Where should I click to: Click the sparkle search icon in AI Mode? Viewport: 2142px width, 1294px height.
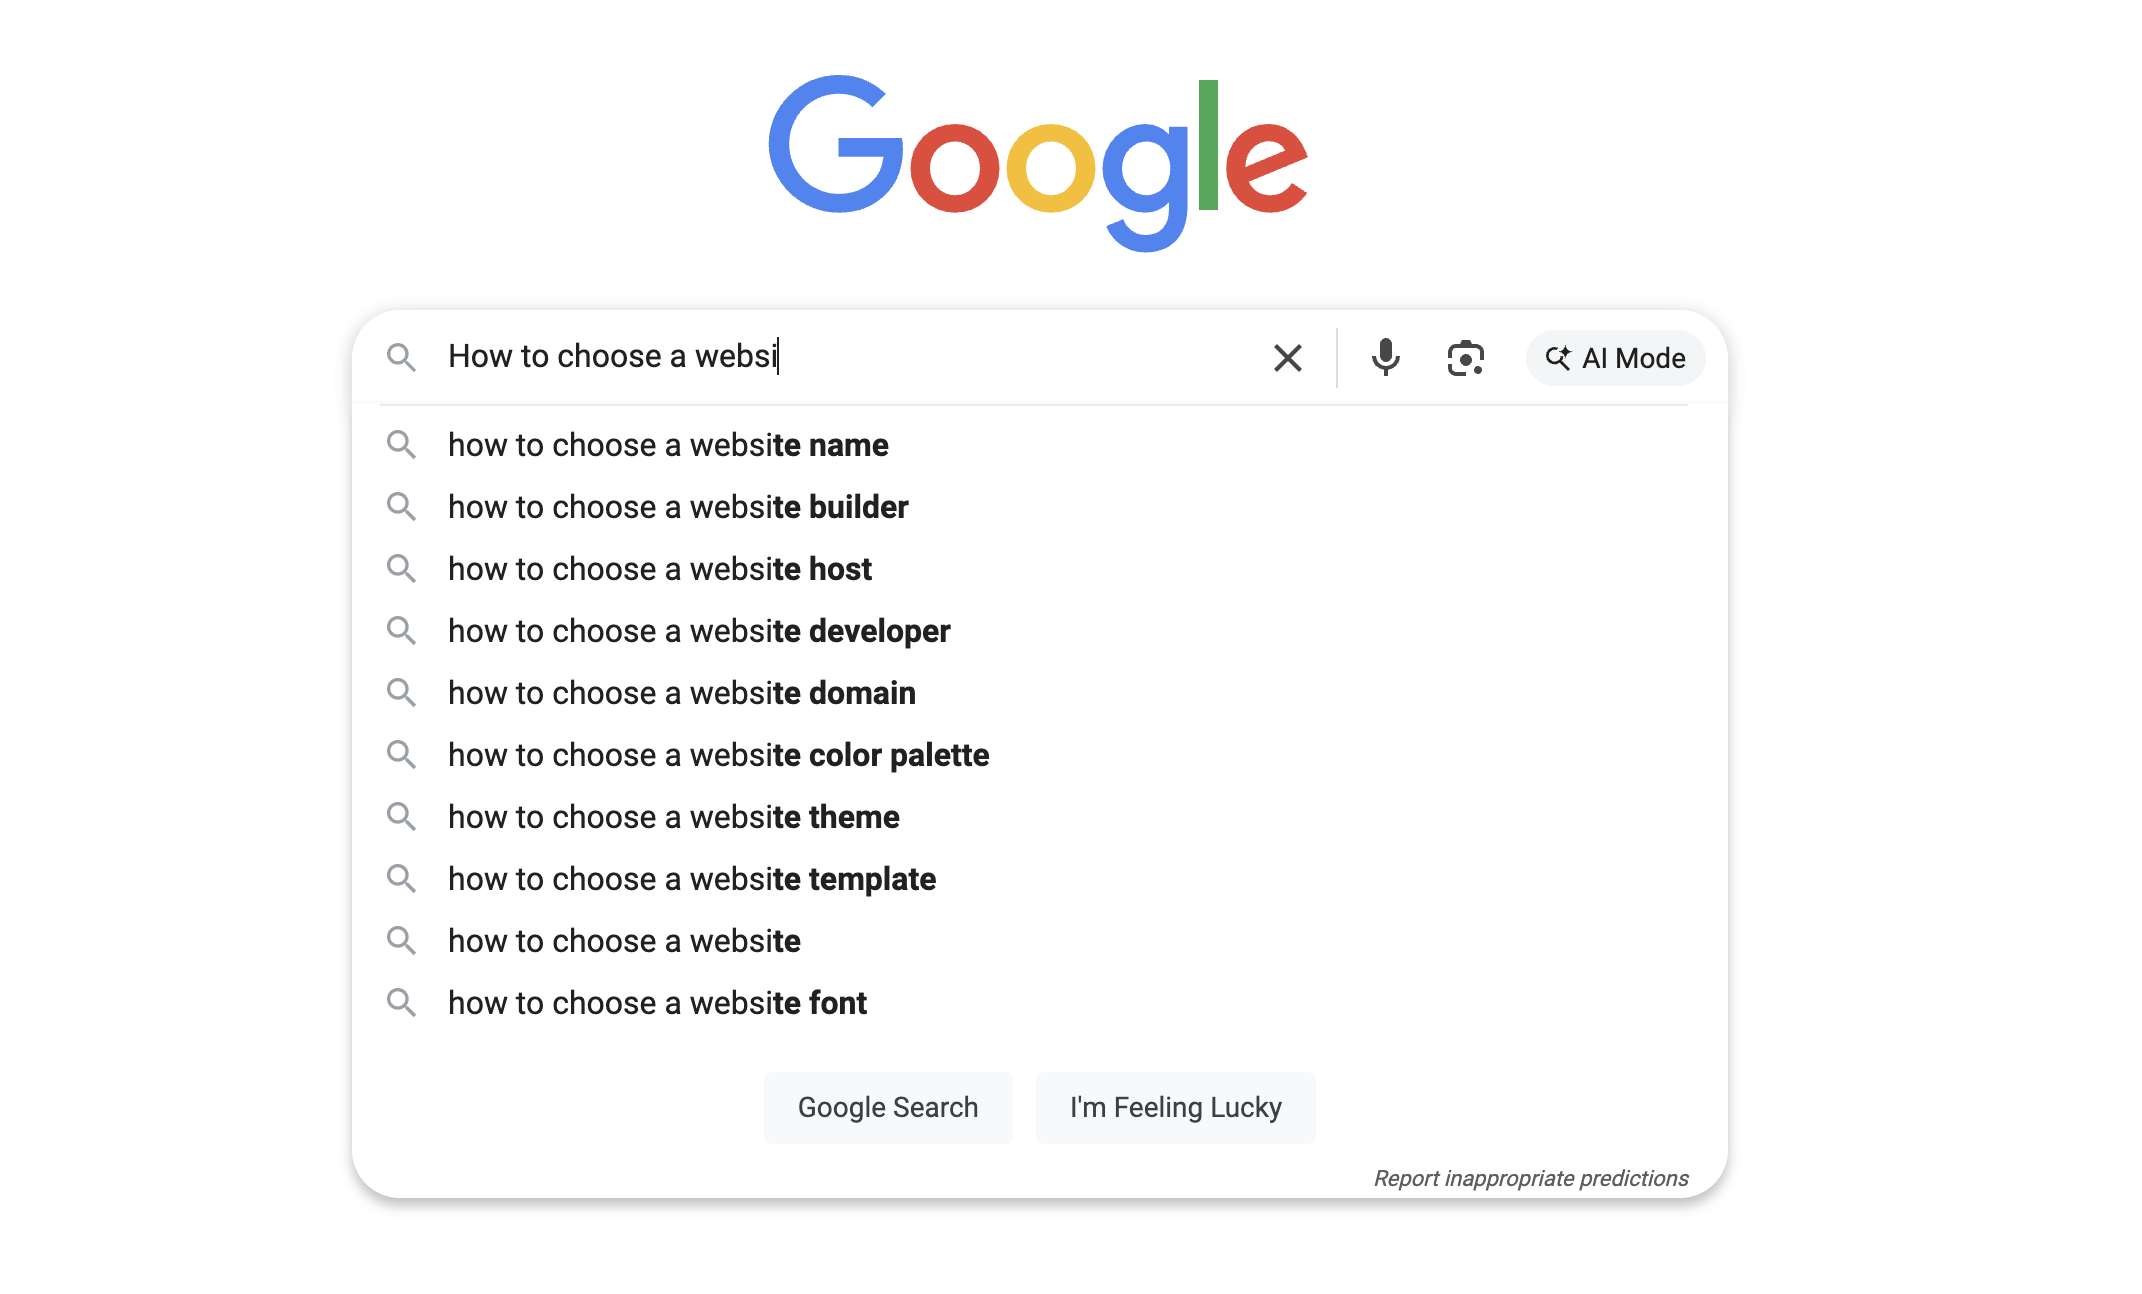pyautogui.click(x=1558, y=358)
